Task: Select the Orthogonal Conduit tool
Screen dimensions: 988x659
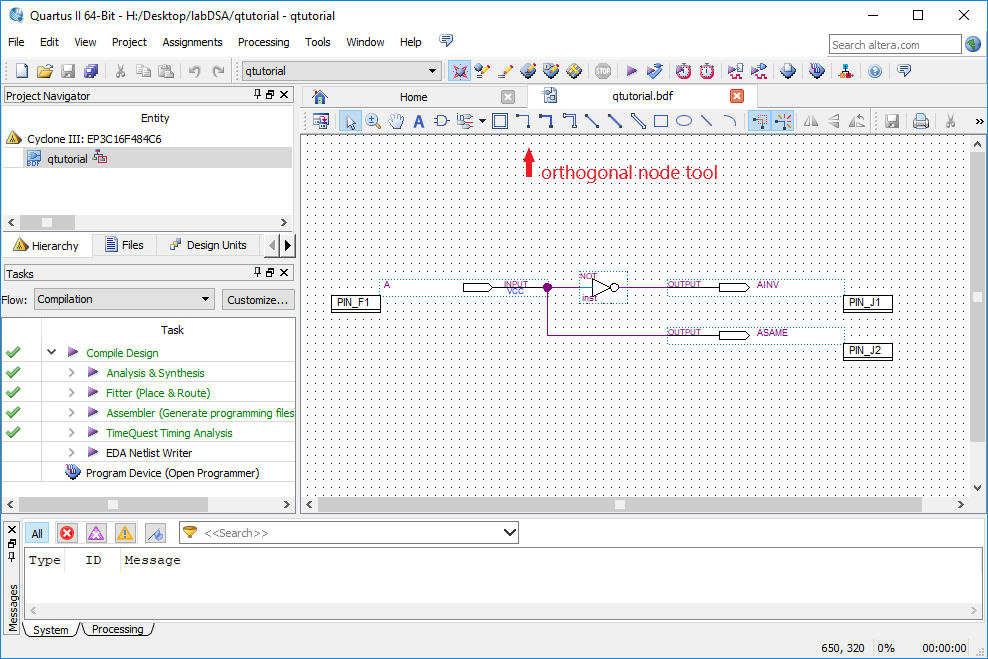Action: pyautogui.click(x=570, y=121)
